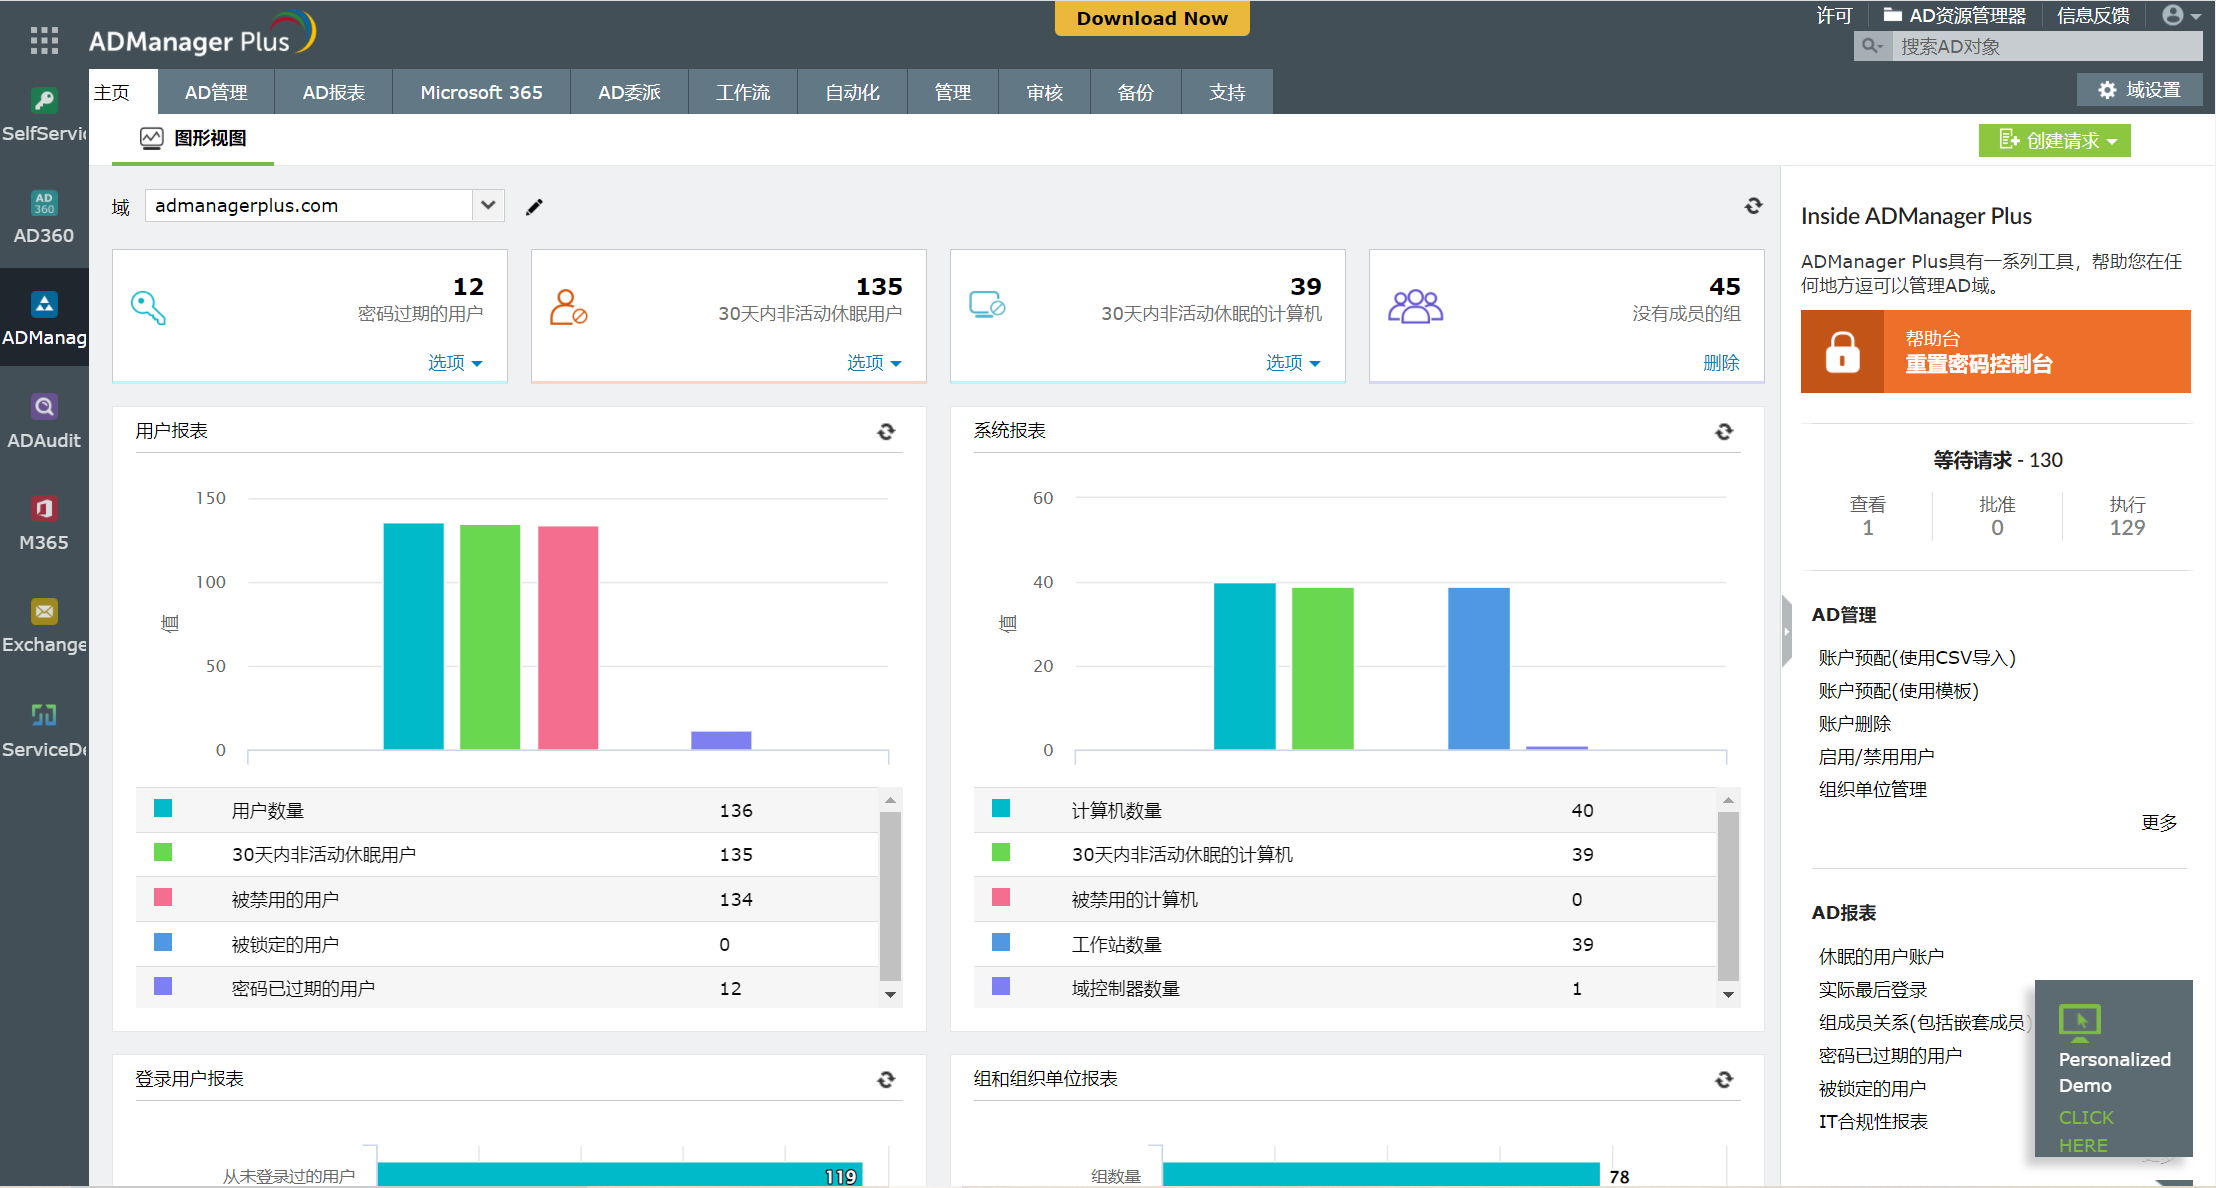Open 选项 dropdown for 30天内非活动休眠的计算机
Image resolution: width=2216 pixels, height=1188 pixels.
pos(1293,363)
